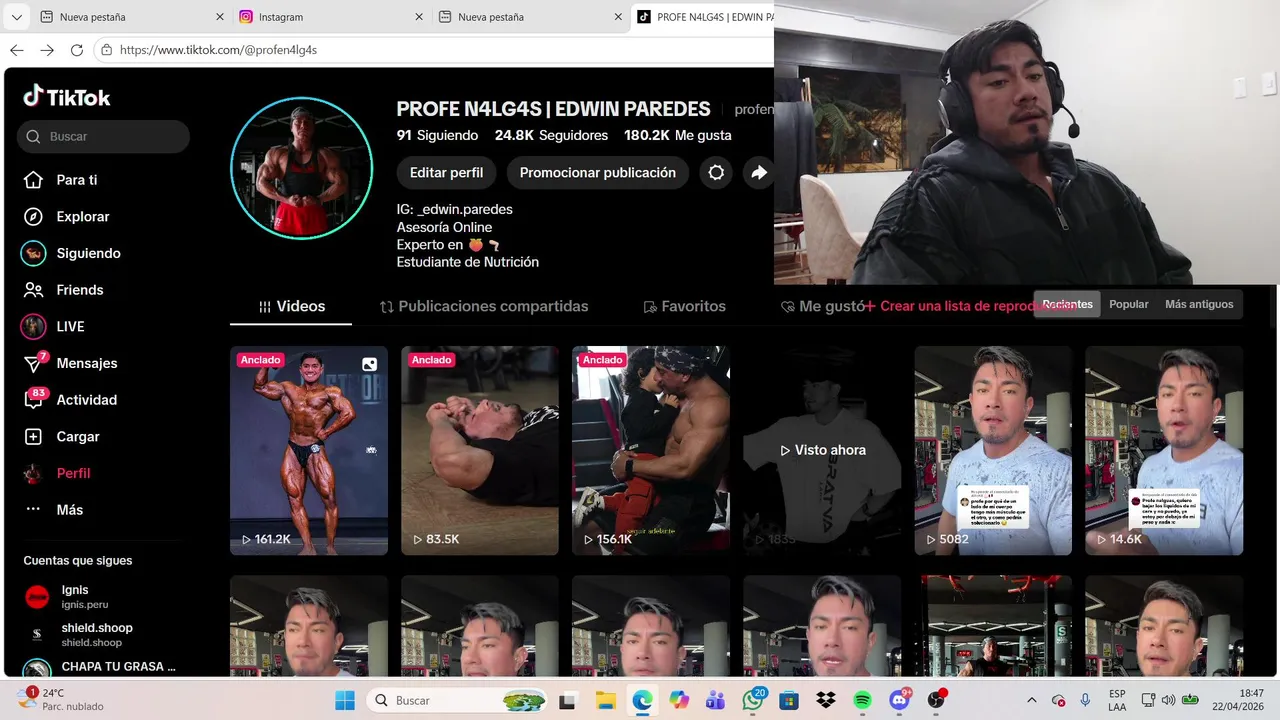This screenshot has width=1280, height=720.
Task: Open Copilot from taskbar
Action: pyautogui.click(x=679, y=700)
